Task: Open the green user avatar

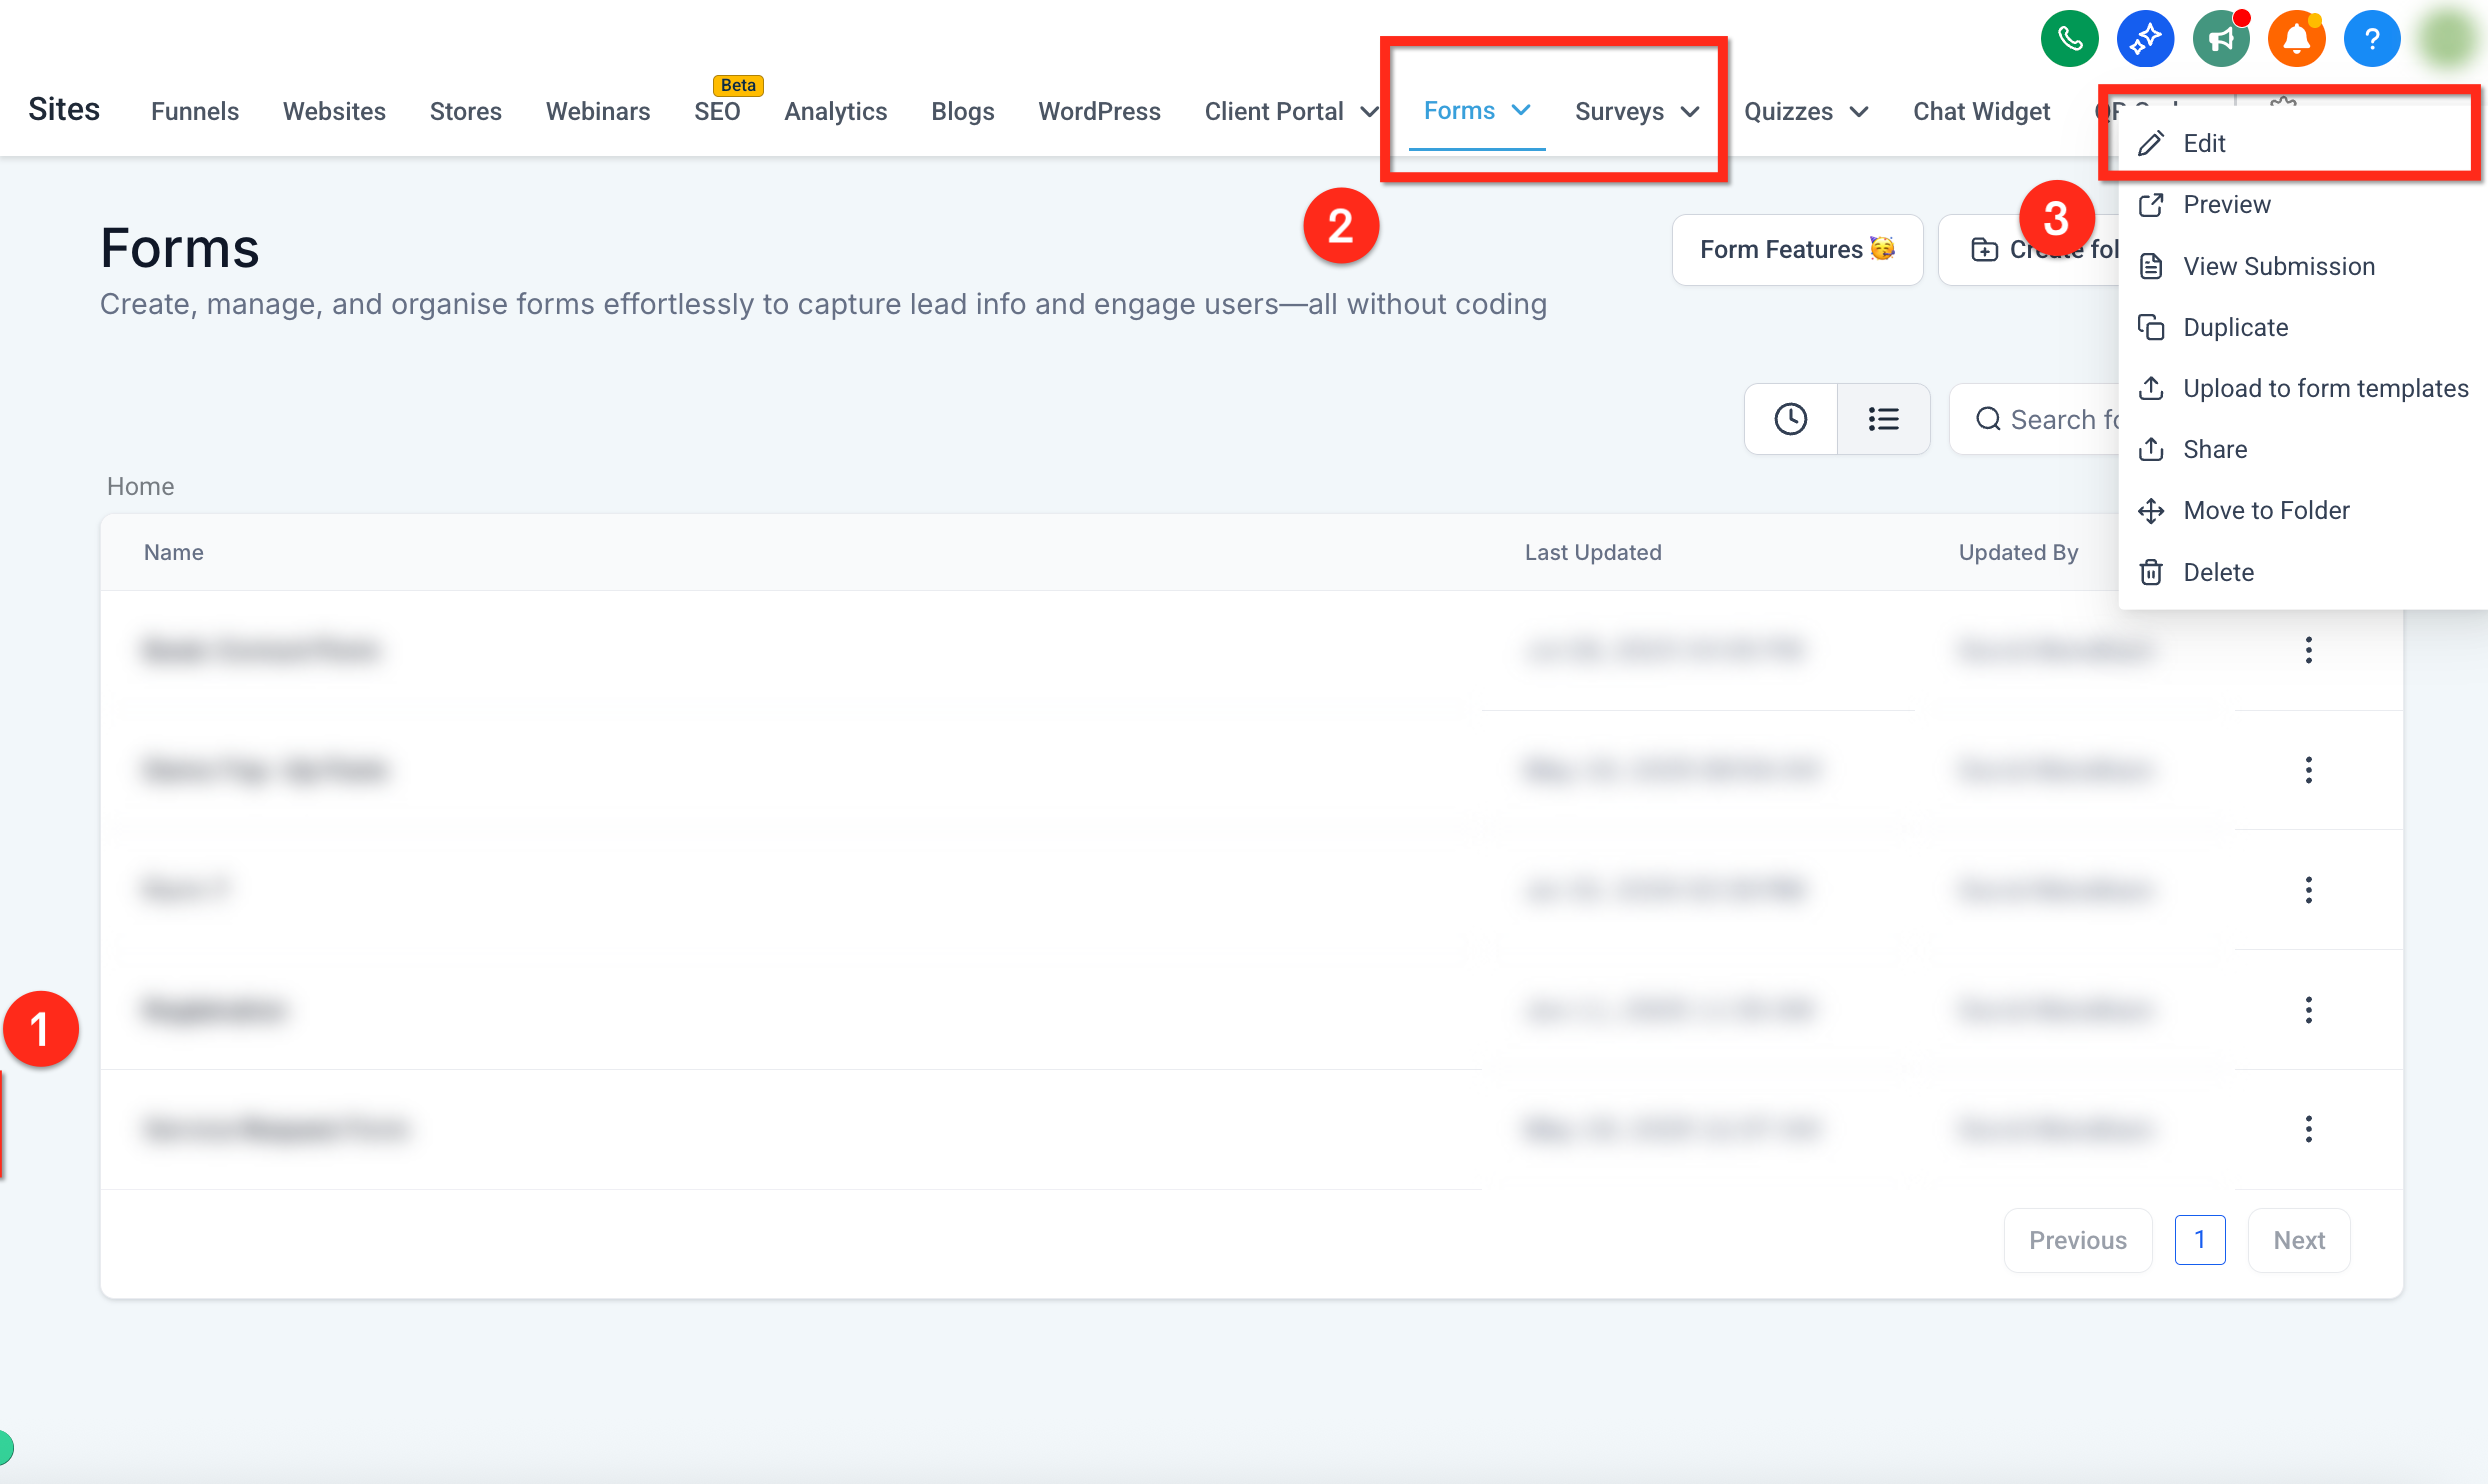Action: (2448, 39)
